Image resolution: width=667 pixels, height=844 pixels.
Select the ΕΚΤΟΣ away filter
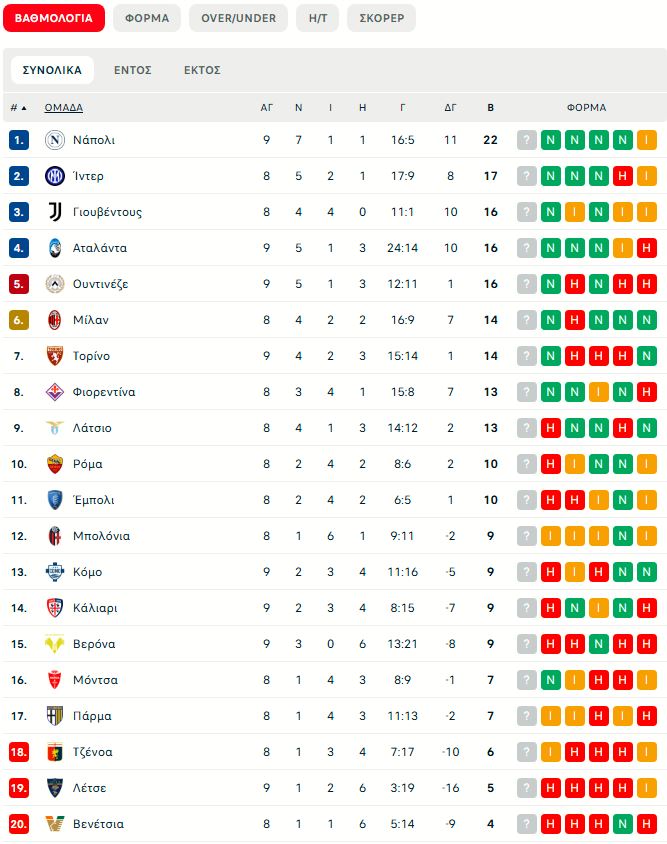pyautogui.click(x=202, y=70)
